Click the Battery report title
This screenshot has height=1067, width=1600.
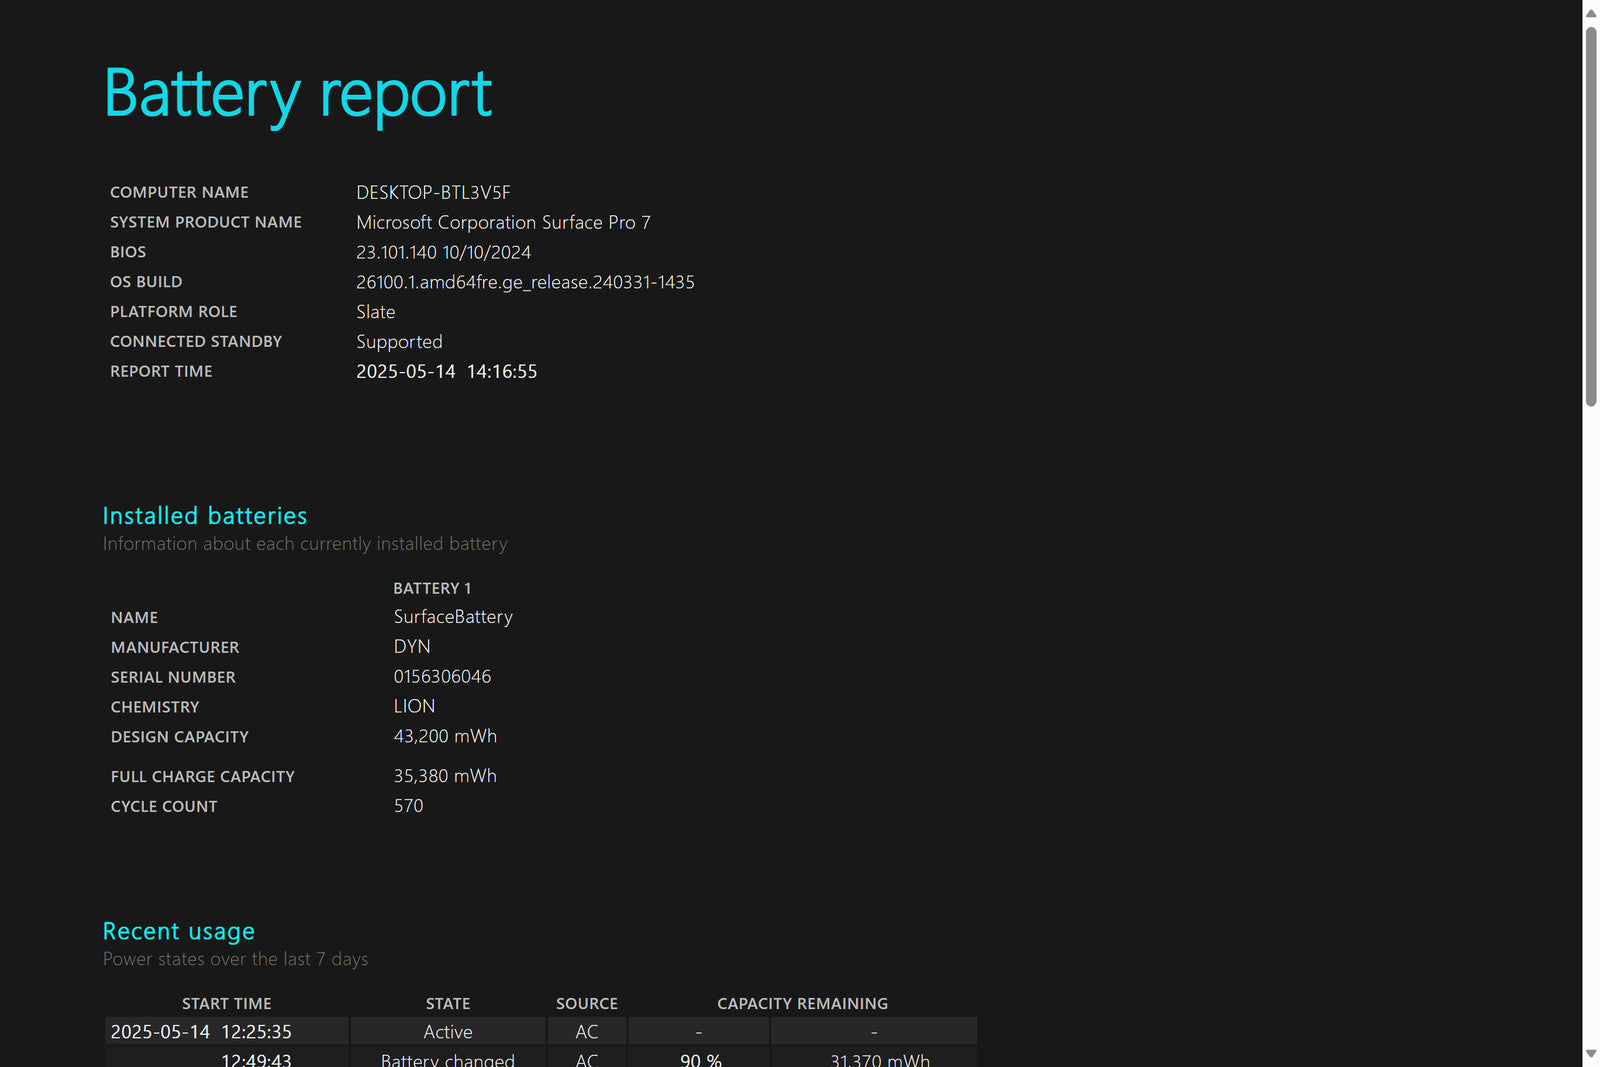pos(298,94)
